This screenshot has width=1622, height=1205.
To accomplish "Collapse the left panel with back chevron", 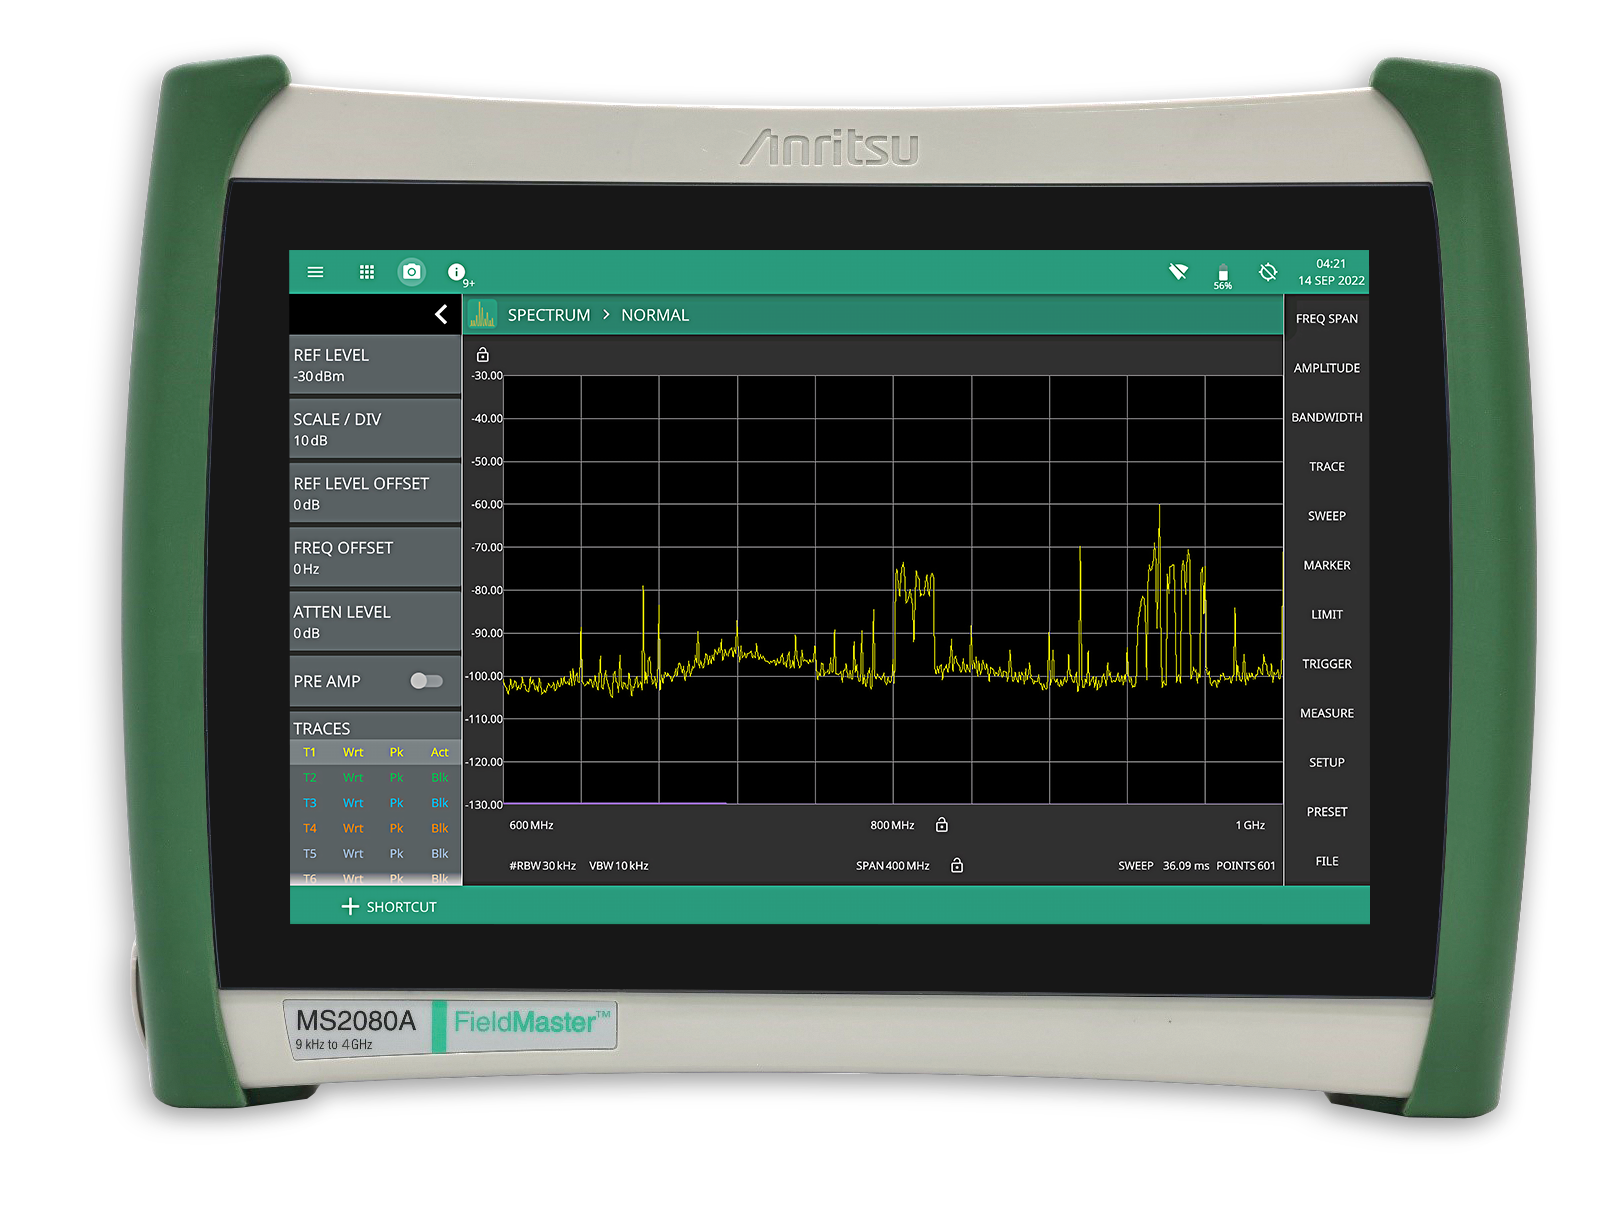I will (x=441, y=315).
